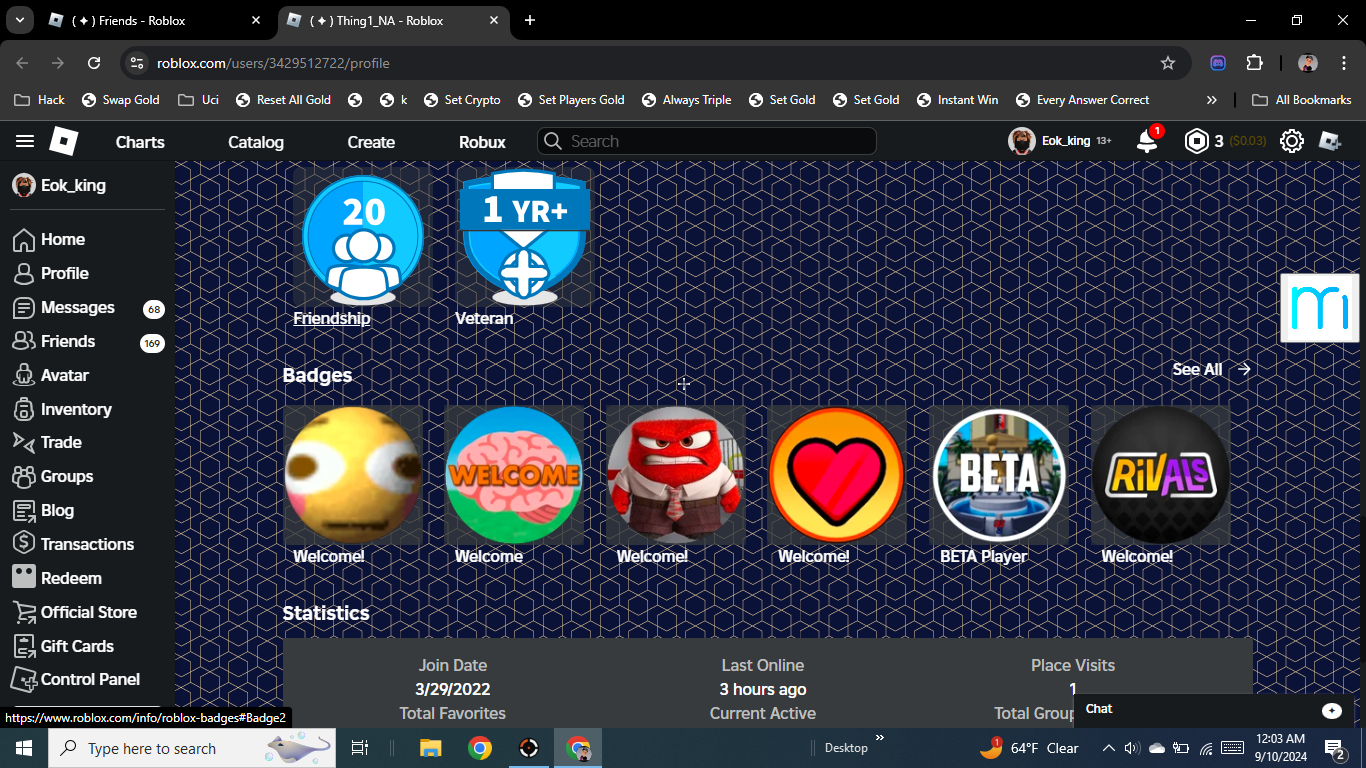Screen dimensions: 1366x768
Task: Expand the tab search dropdown
Action: click(x=18, y=20)
